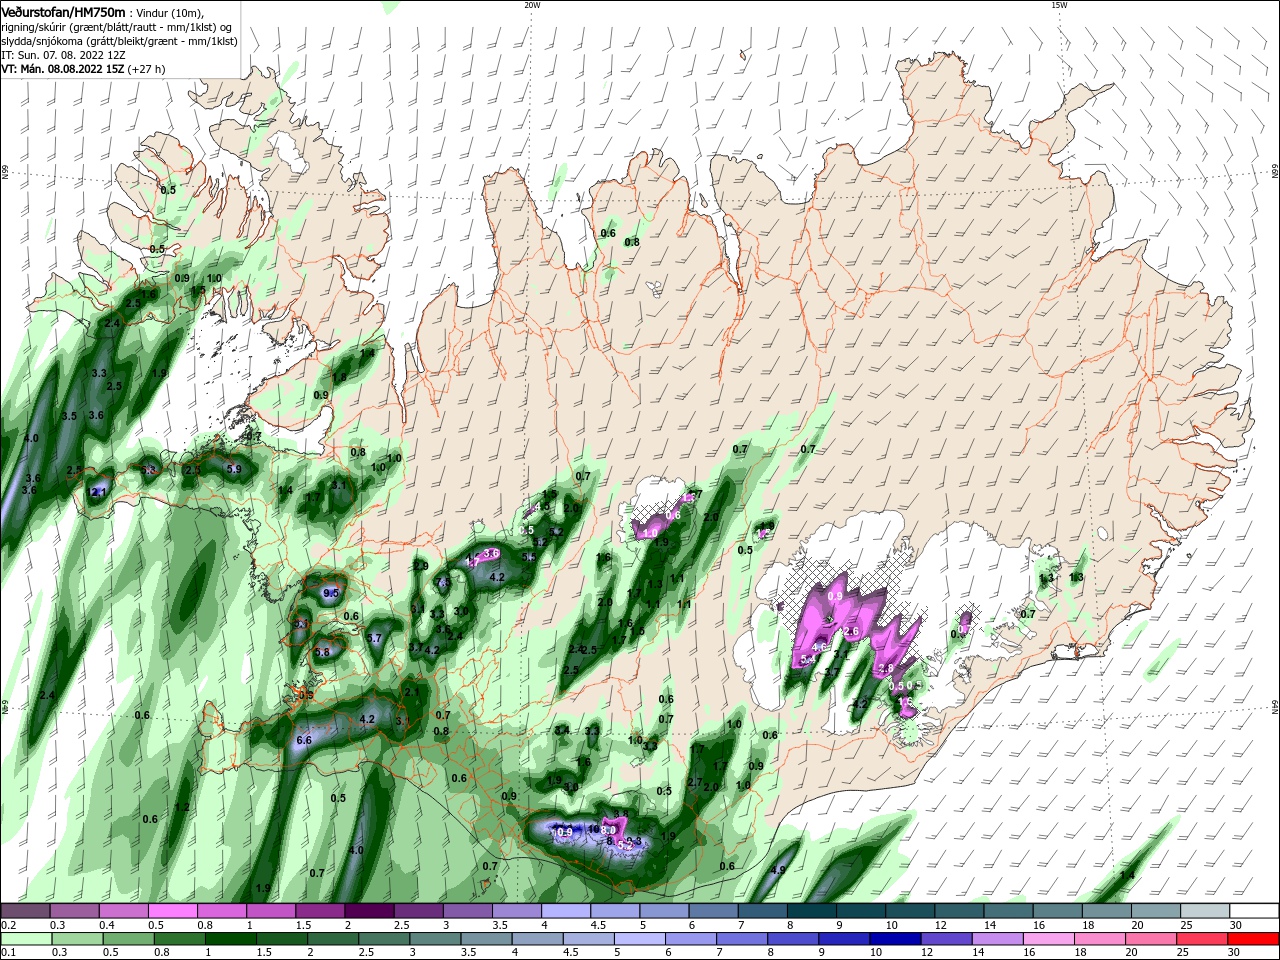This screenshot has height=960, width=1280.
Task: Click the 'VT: Mán. 08.08.2022 15Z' valid time
Action: pyautogui.click(x=62, y=69)
